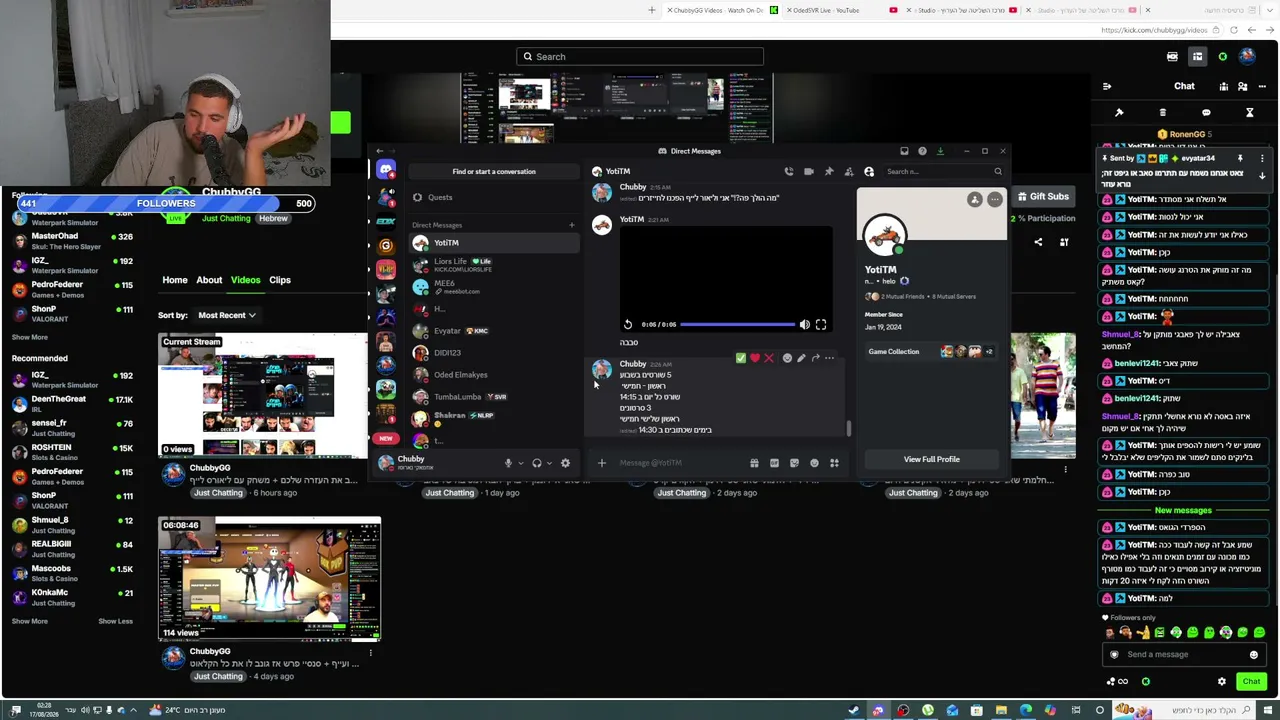The width and height of the screenshot is (1280, 720).
Task: Click View Full Profile button
Action: (931, 459)
